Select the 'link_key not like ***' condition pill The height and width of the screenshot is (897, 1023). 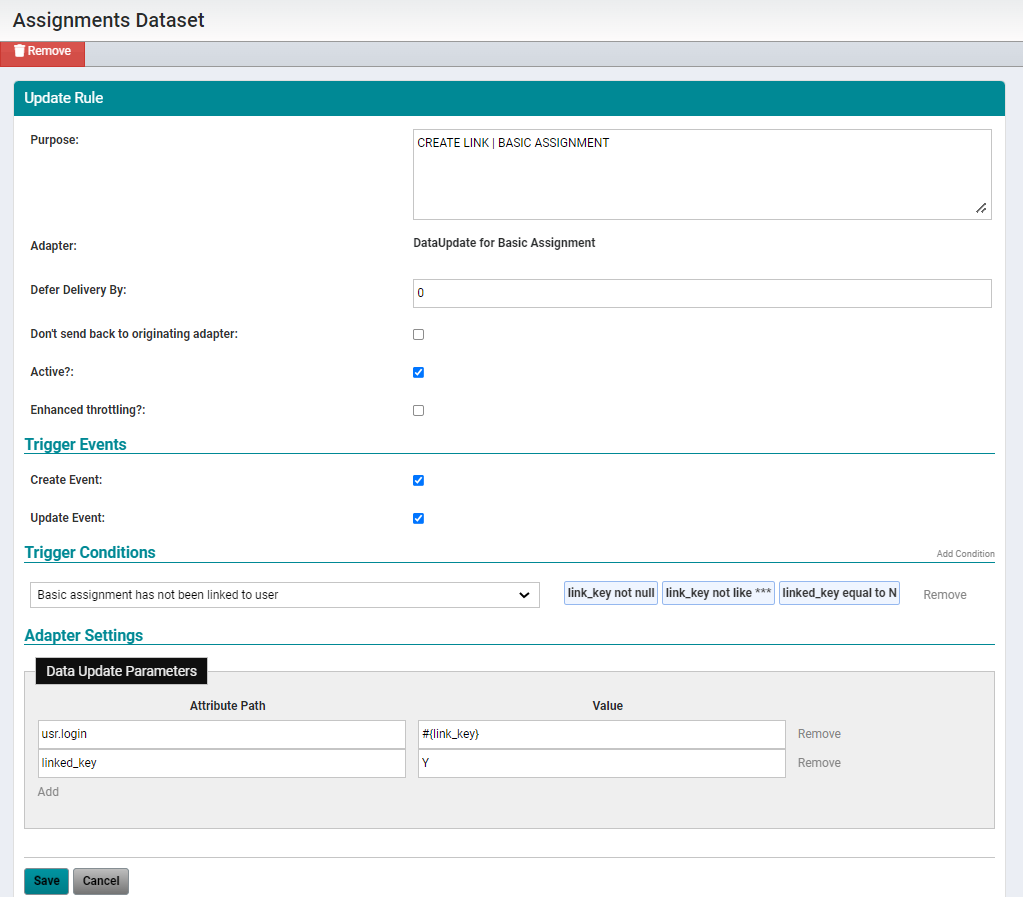[717, 592]
